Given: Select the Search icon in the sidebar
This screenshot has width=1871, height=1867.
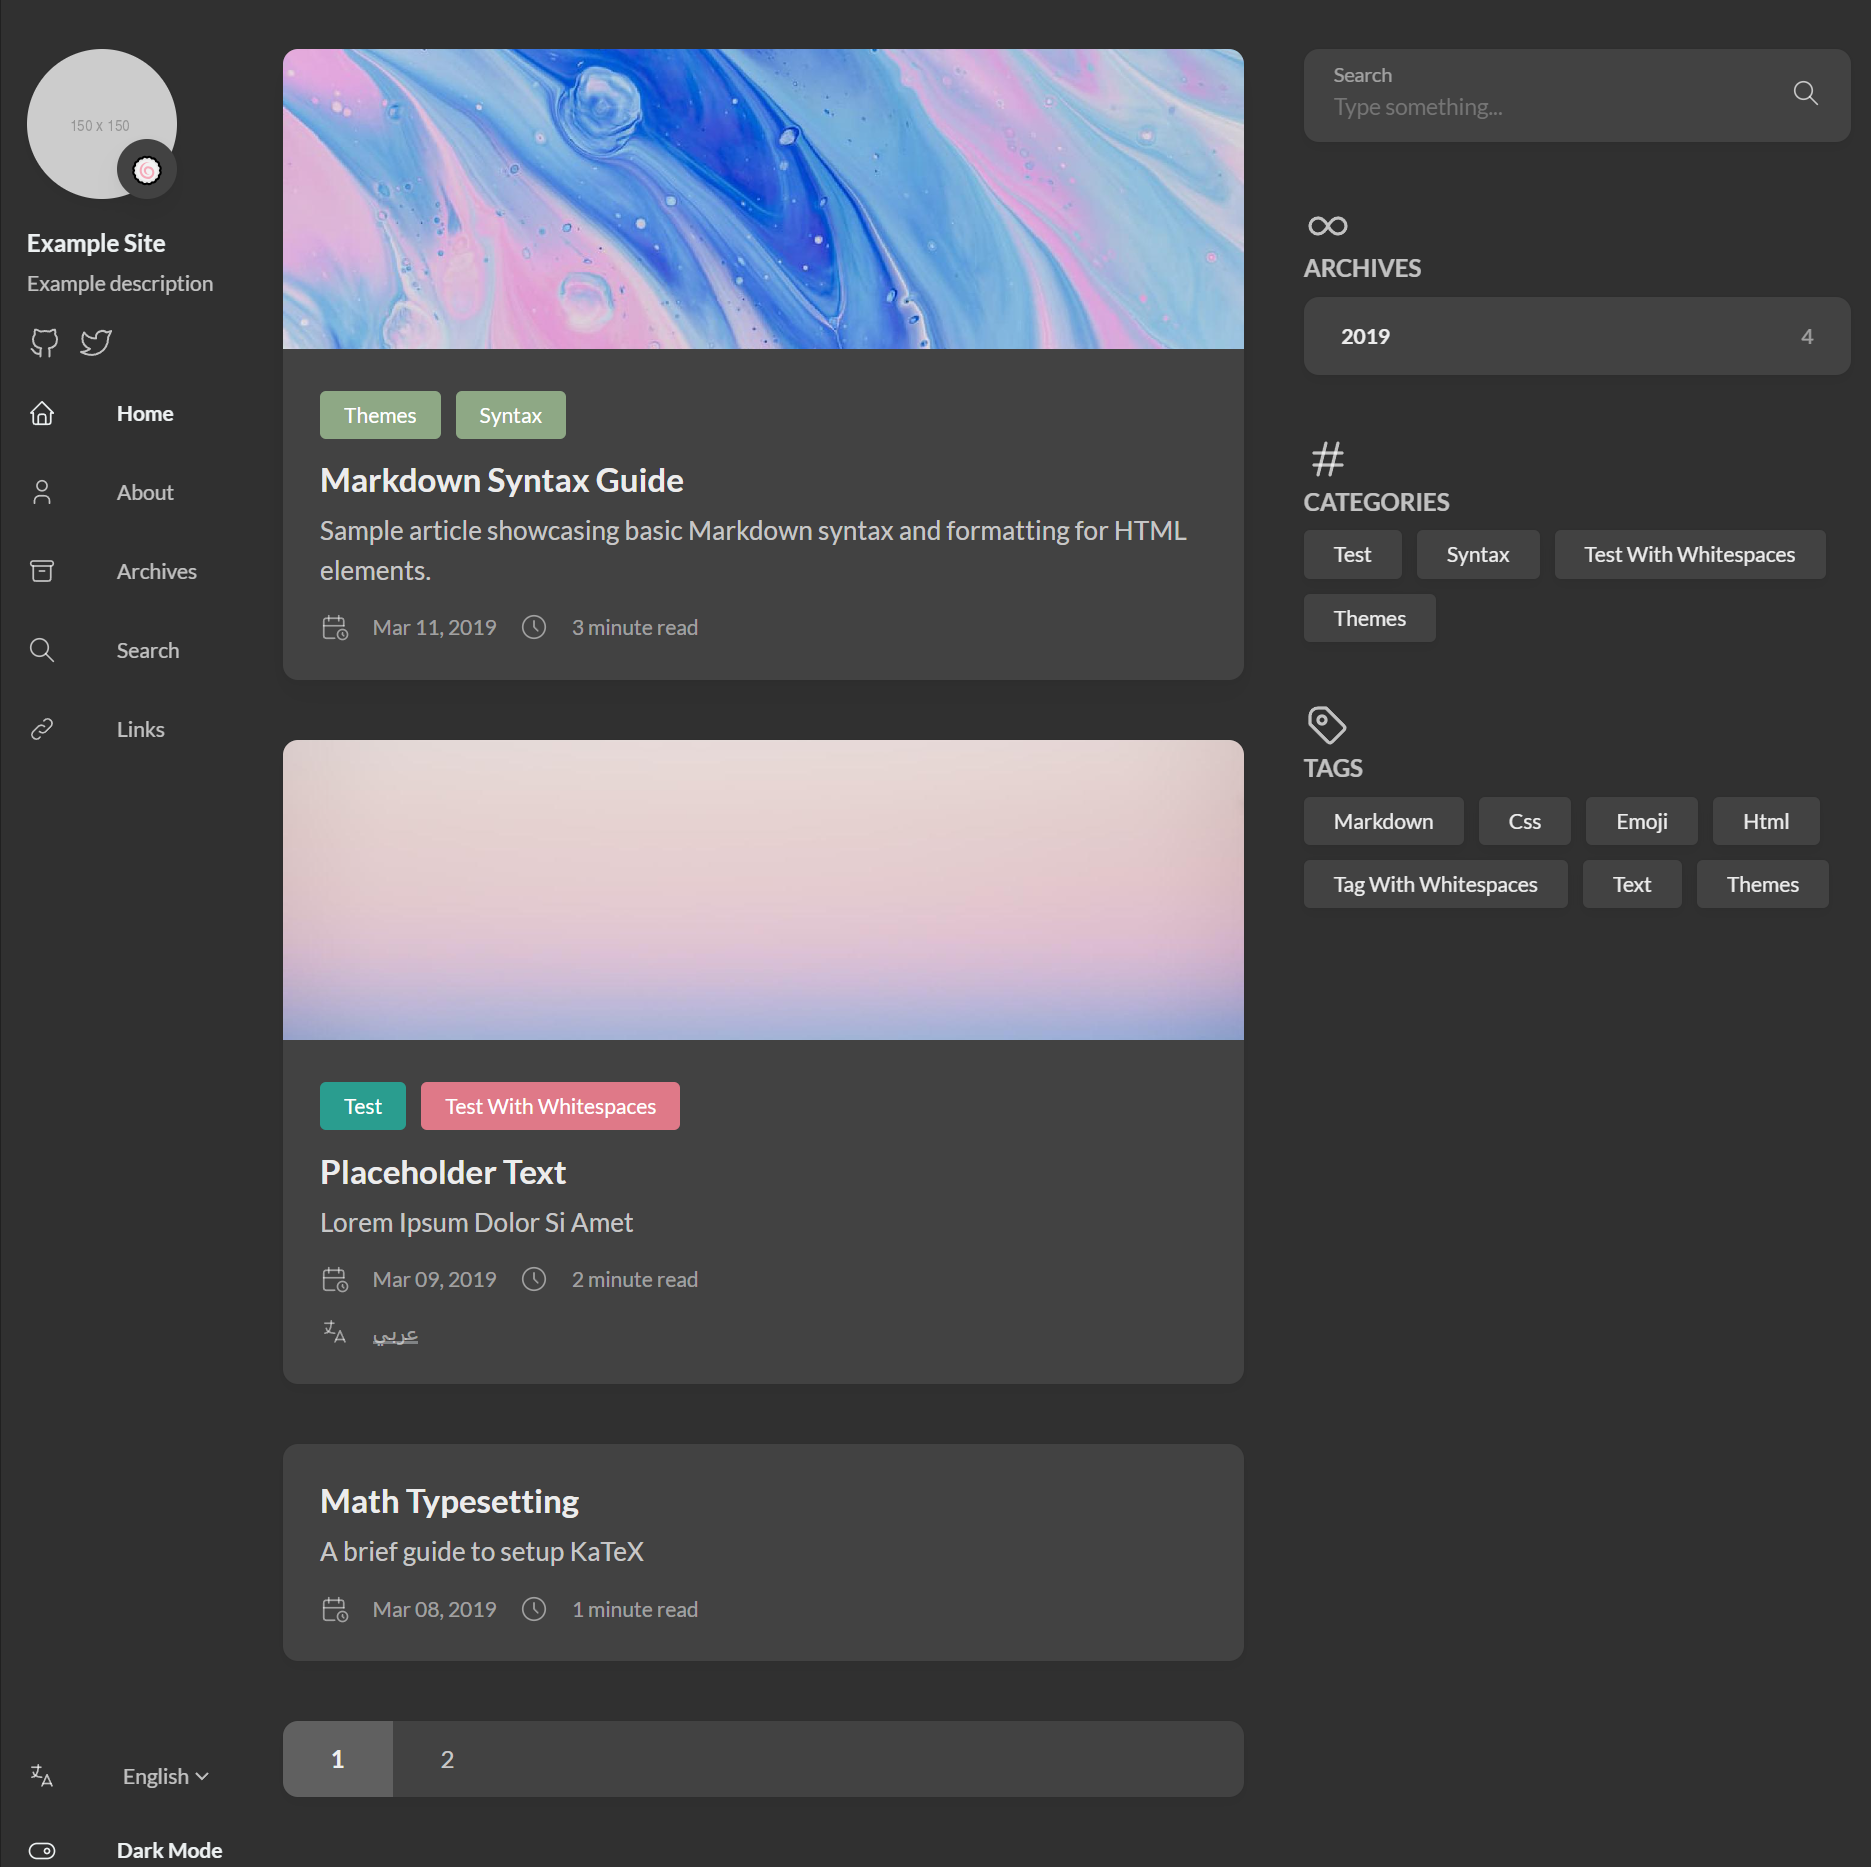Looking at the screenshot, I should click(x=42, y=650).
